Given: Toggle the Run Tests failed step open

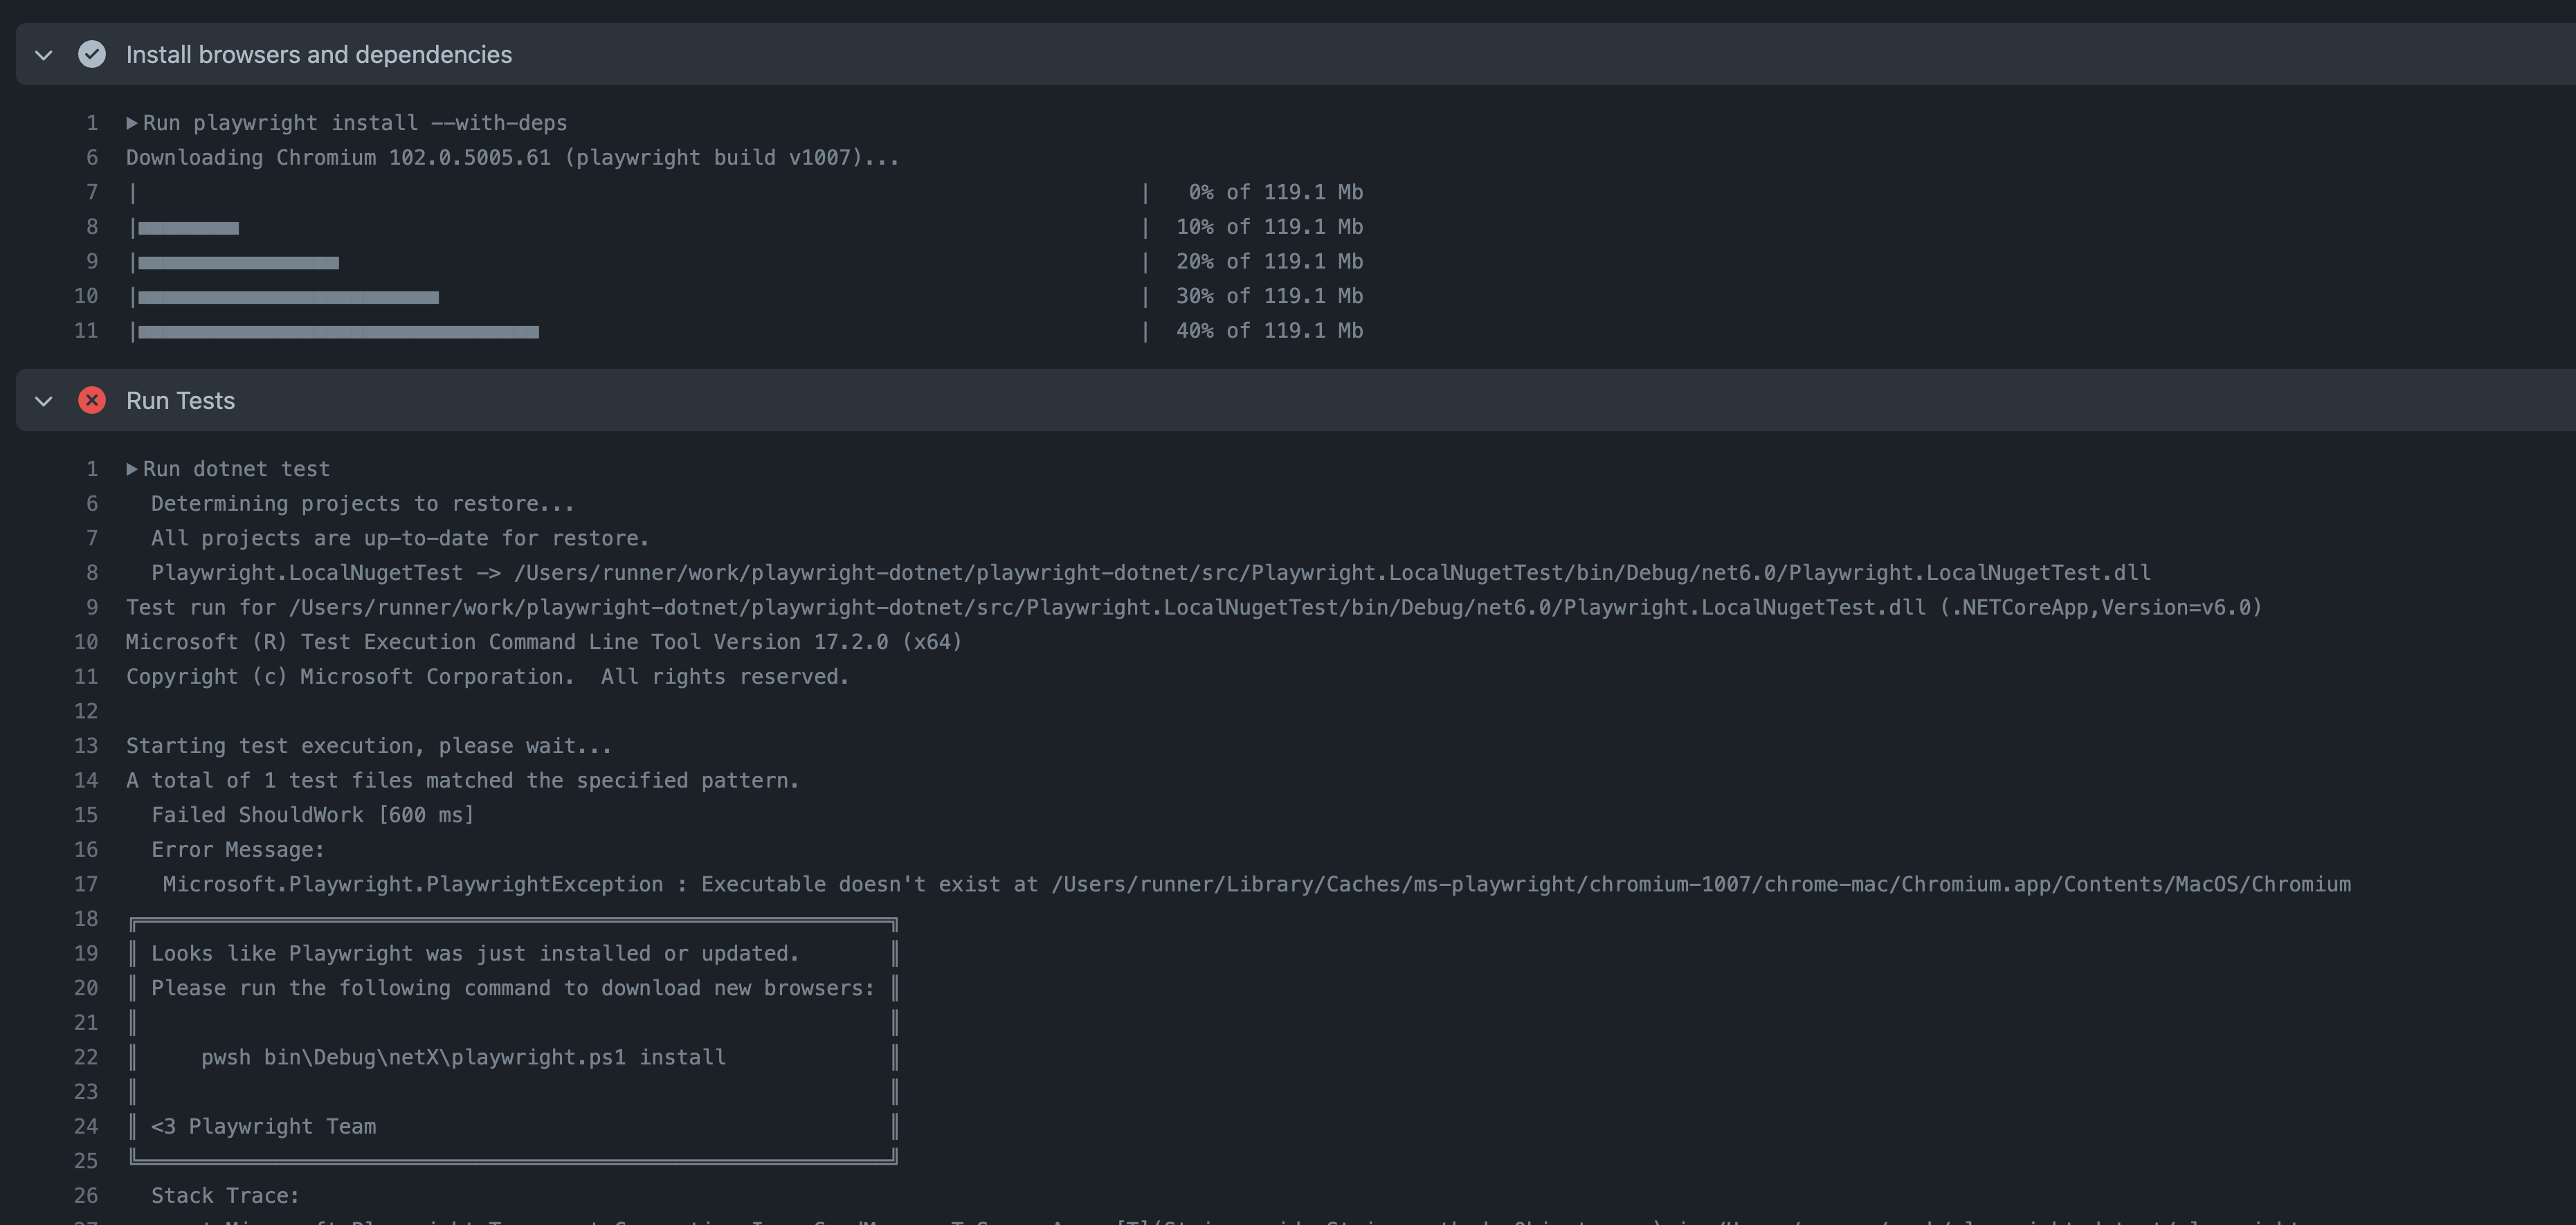Looking at the screenshot, I should pos(43,400).
